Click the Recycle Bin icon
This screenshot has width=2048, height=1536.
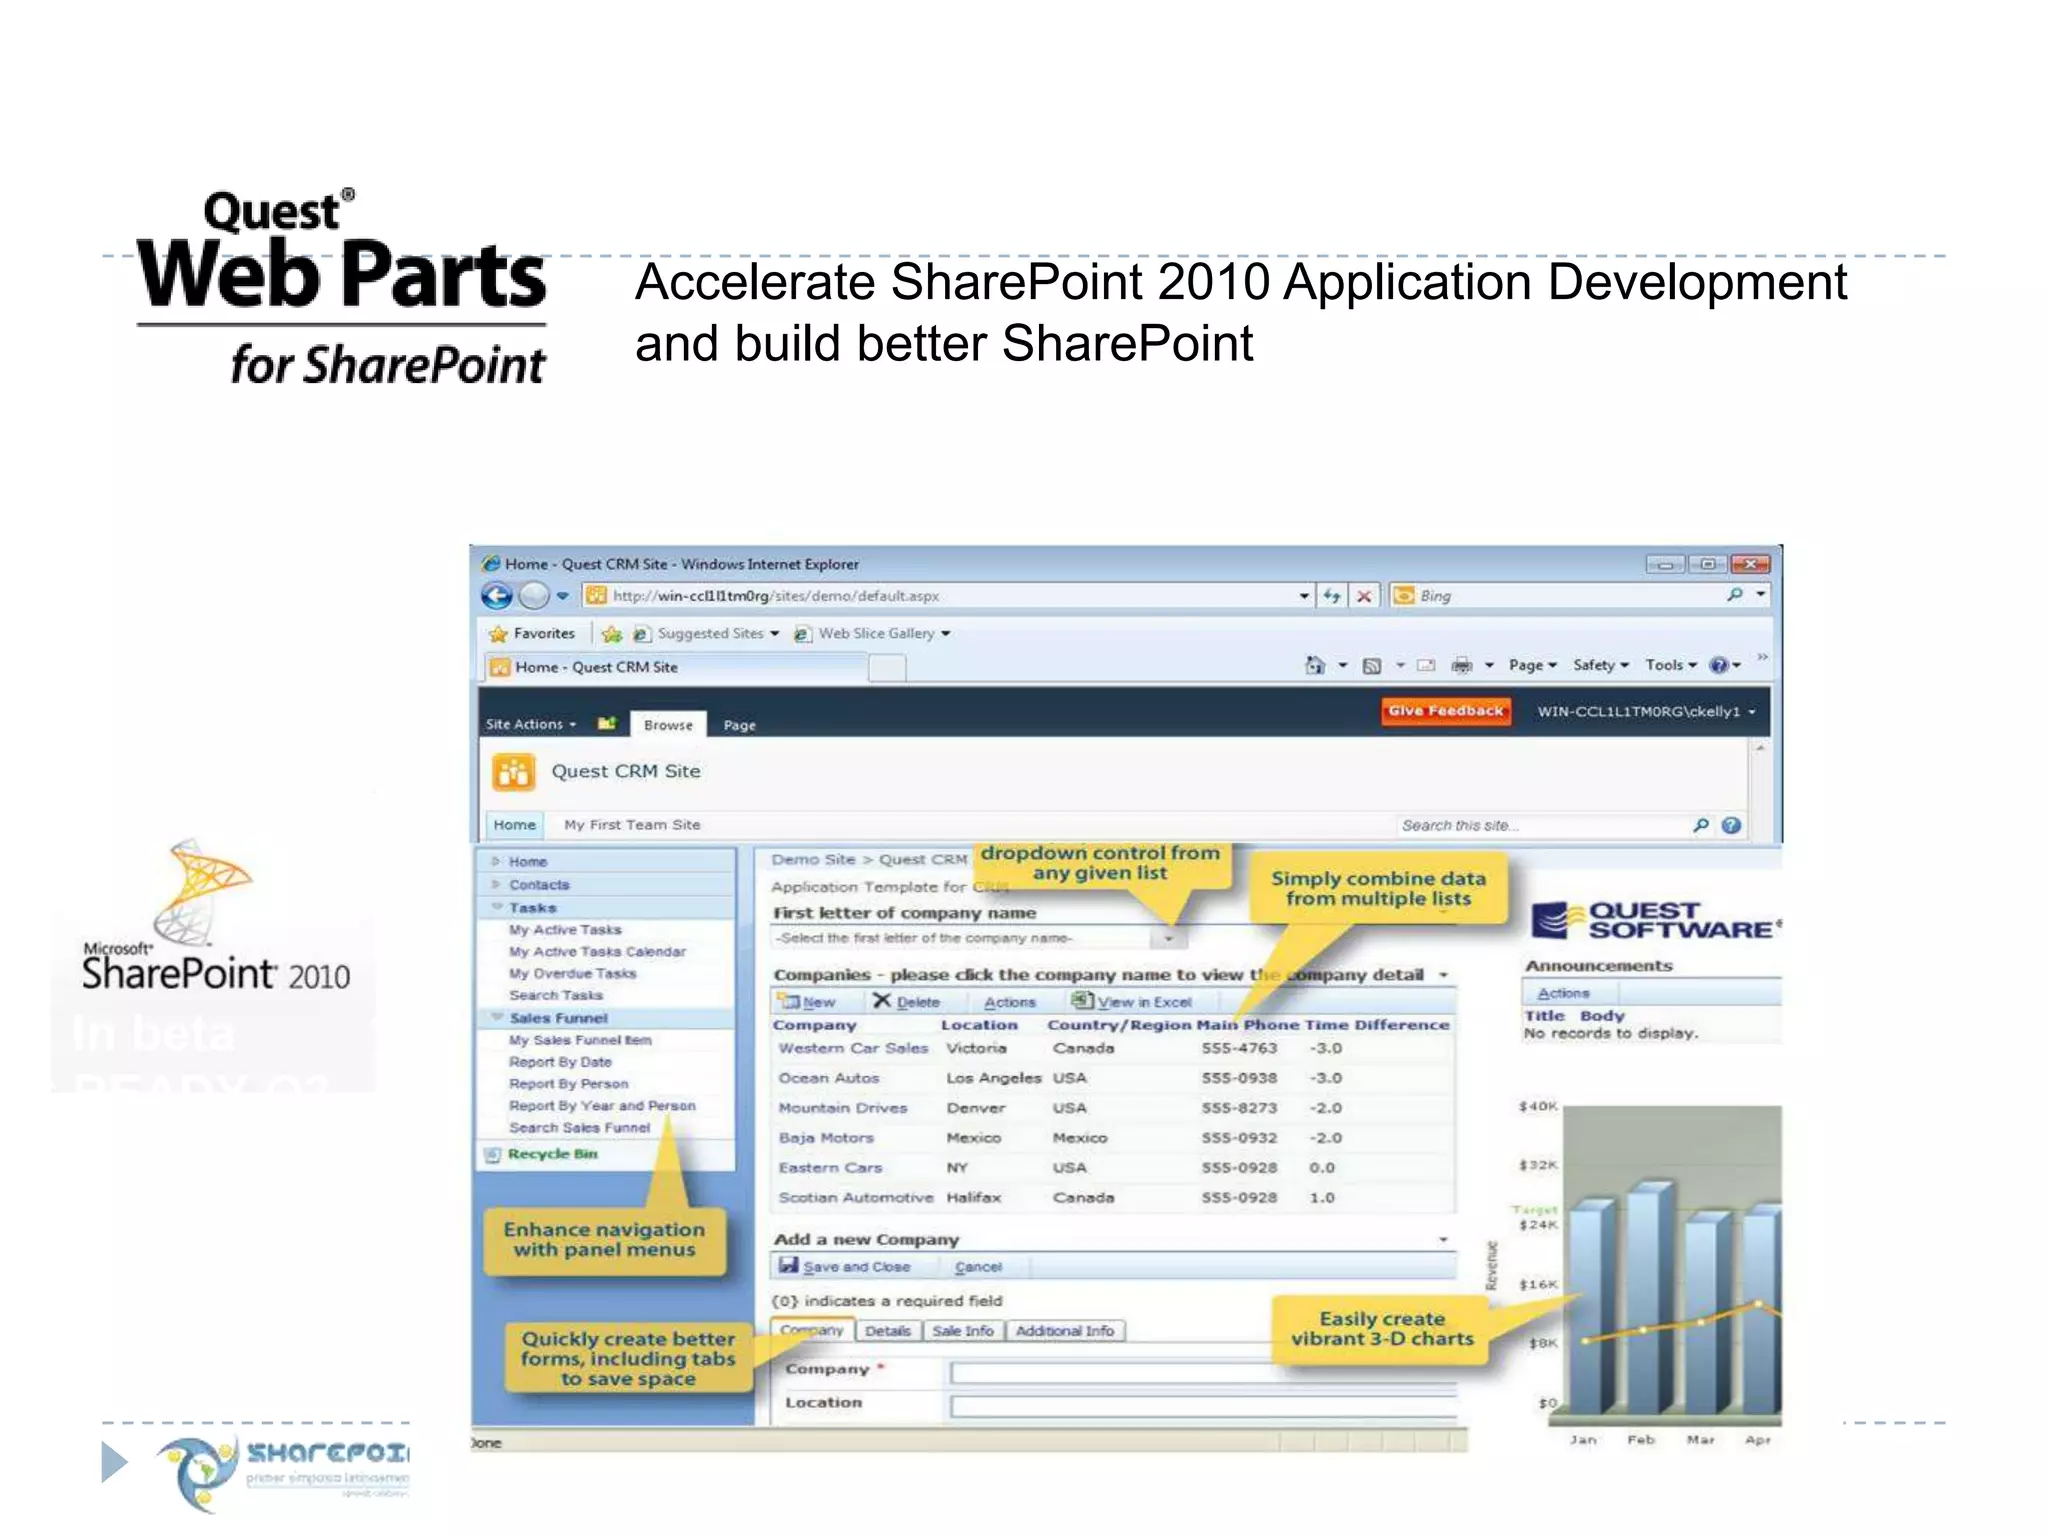[492, 1155]
